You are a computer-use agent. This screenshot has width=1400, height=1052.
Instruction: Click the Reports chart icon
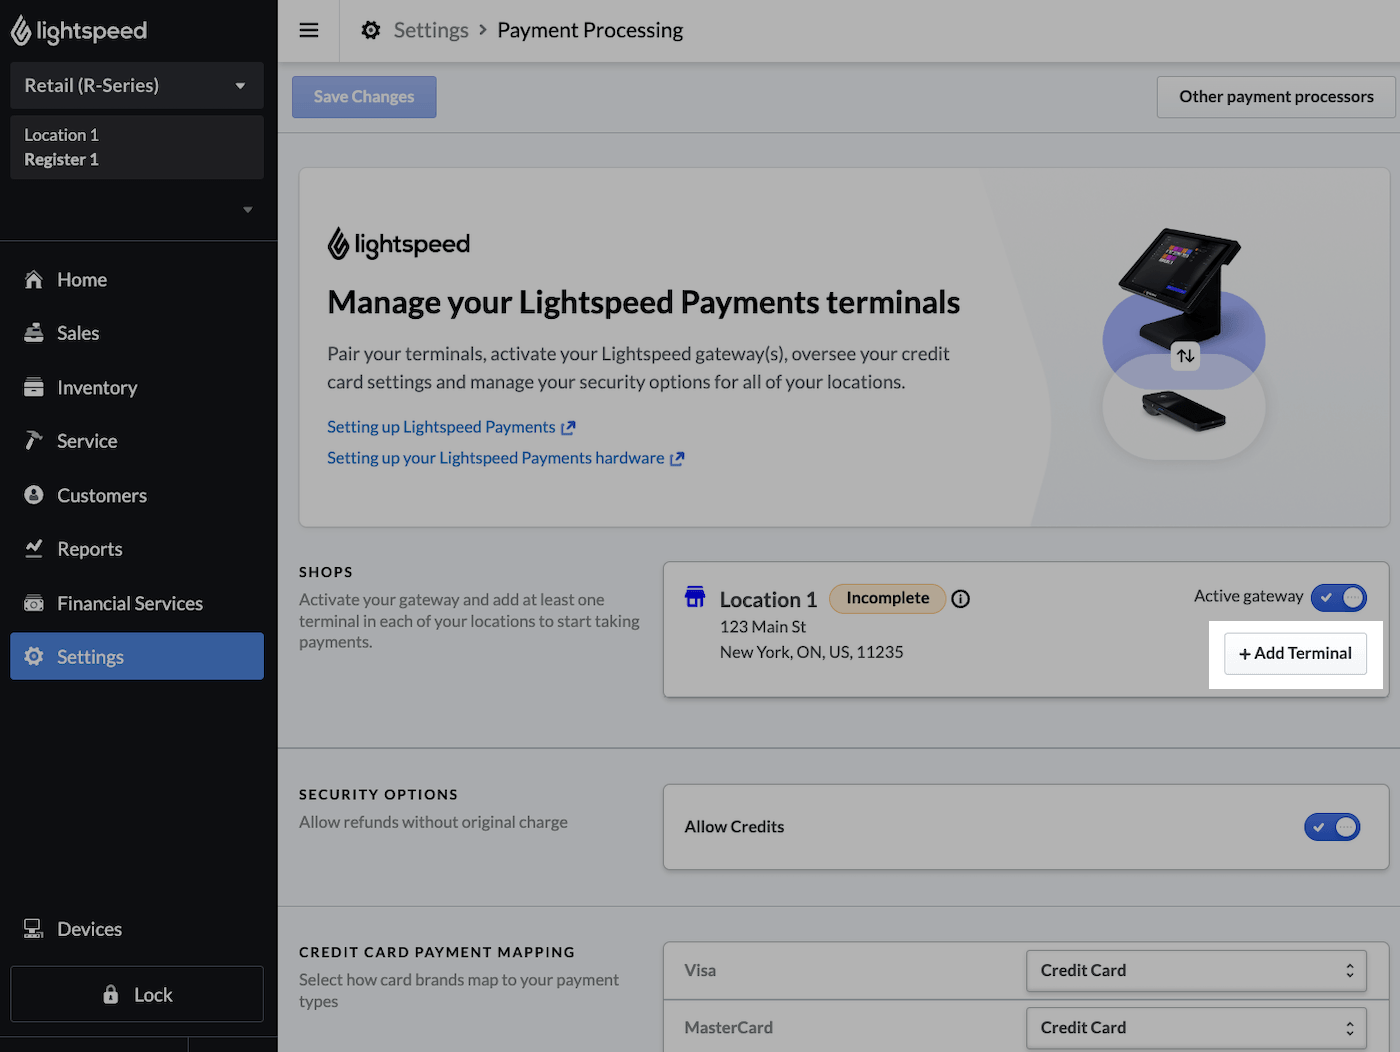coord(34,549)
